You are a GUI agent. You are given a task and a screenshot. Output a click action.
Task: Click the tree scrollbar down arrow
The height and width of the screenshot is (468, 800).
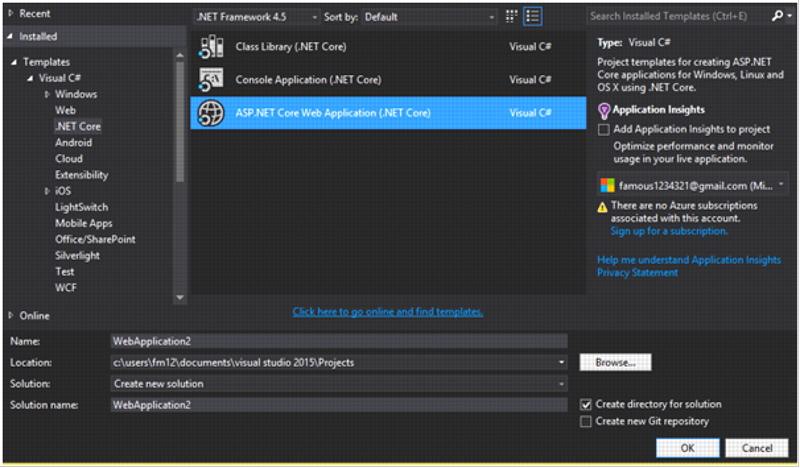click(180, 298)
